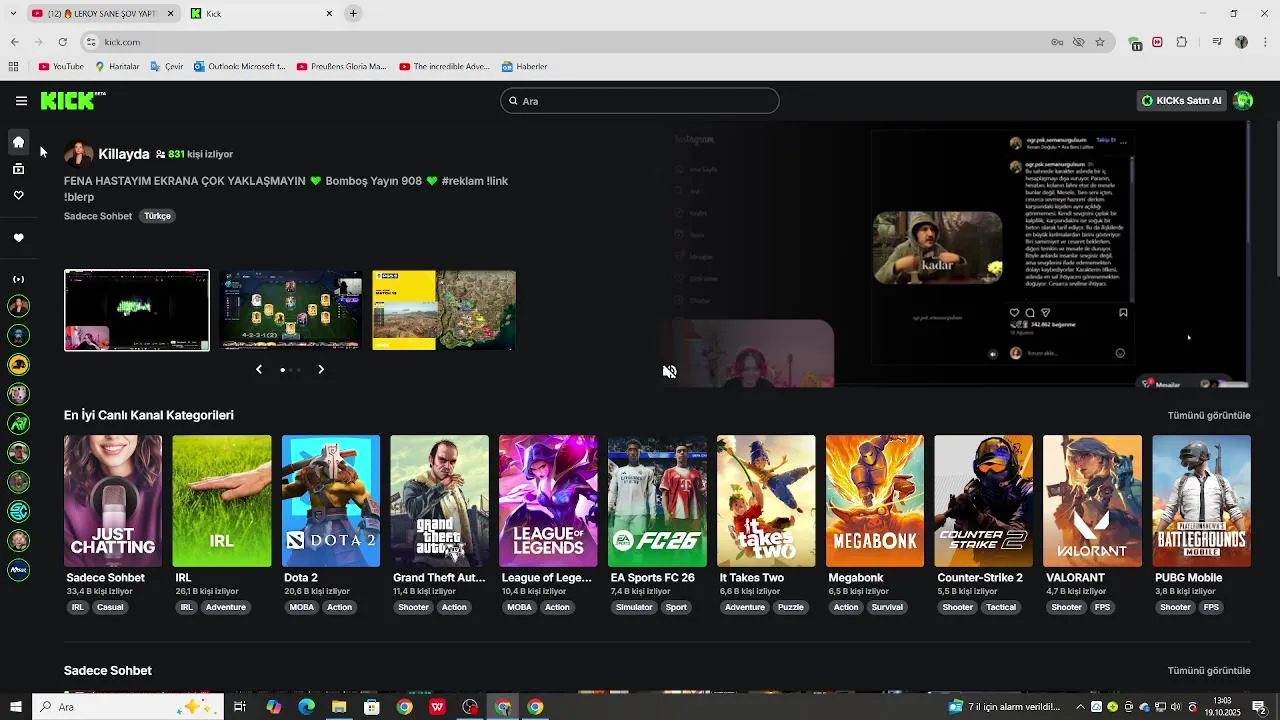
Task: Click the filled heart icon in sidebar
Action: coord(18,238)
